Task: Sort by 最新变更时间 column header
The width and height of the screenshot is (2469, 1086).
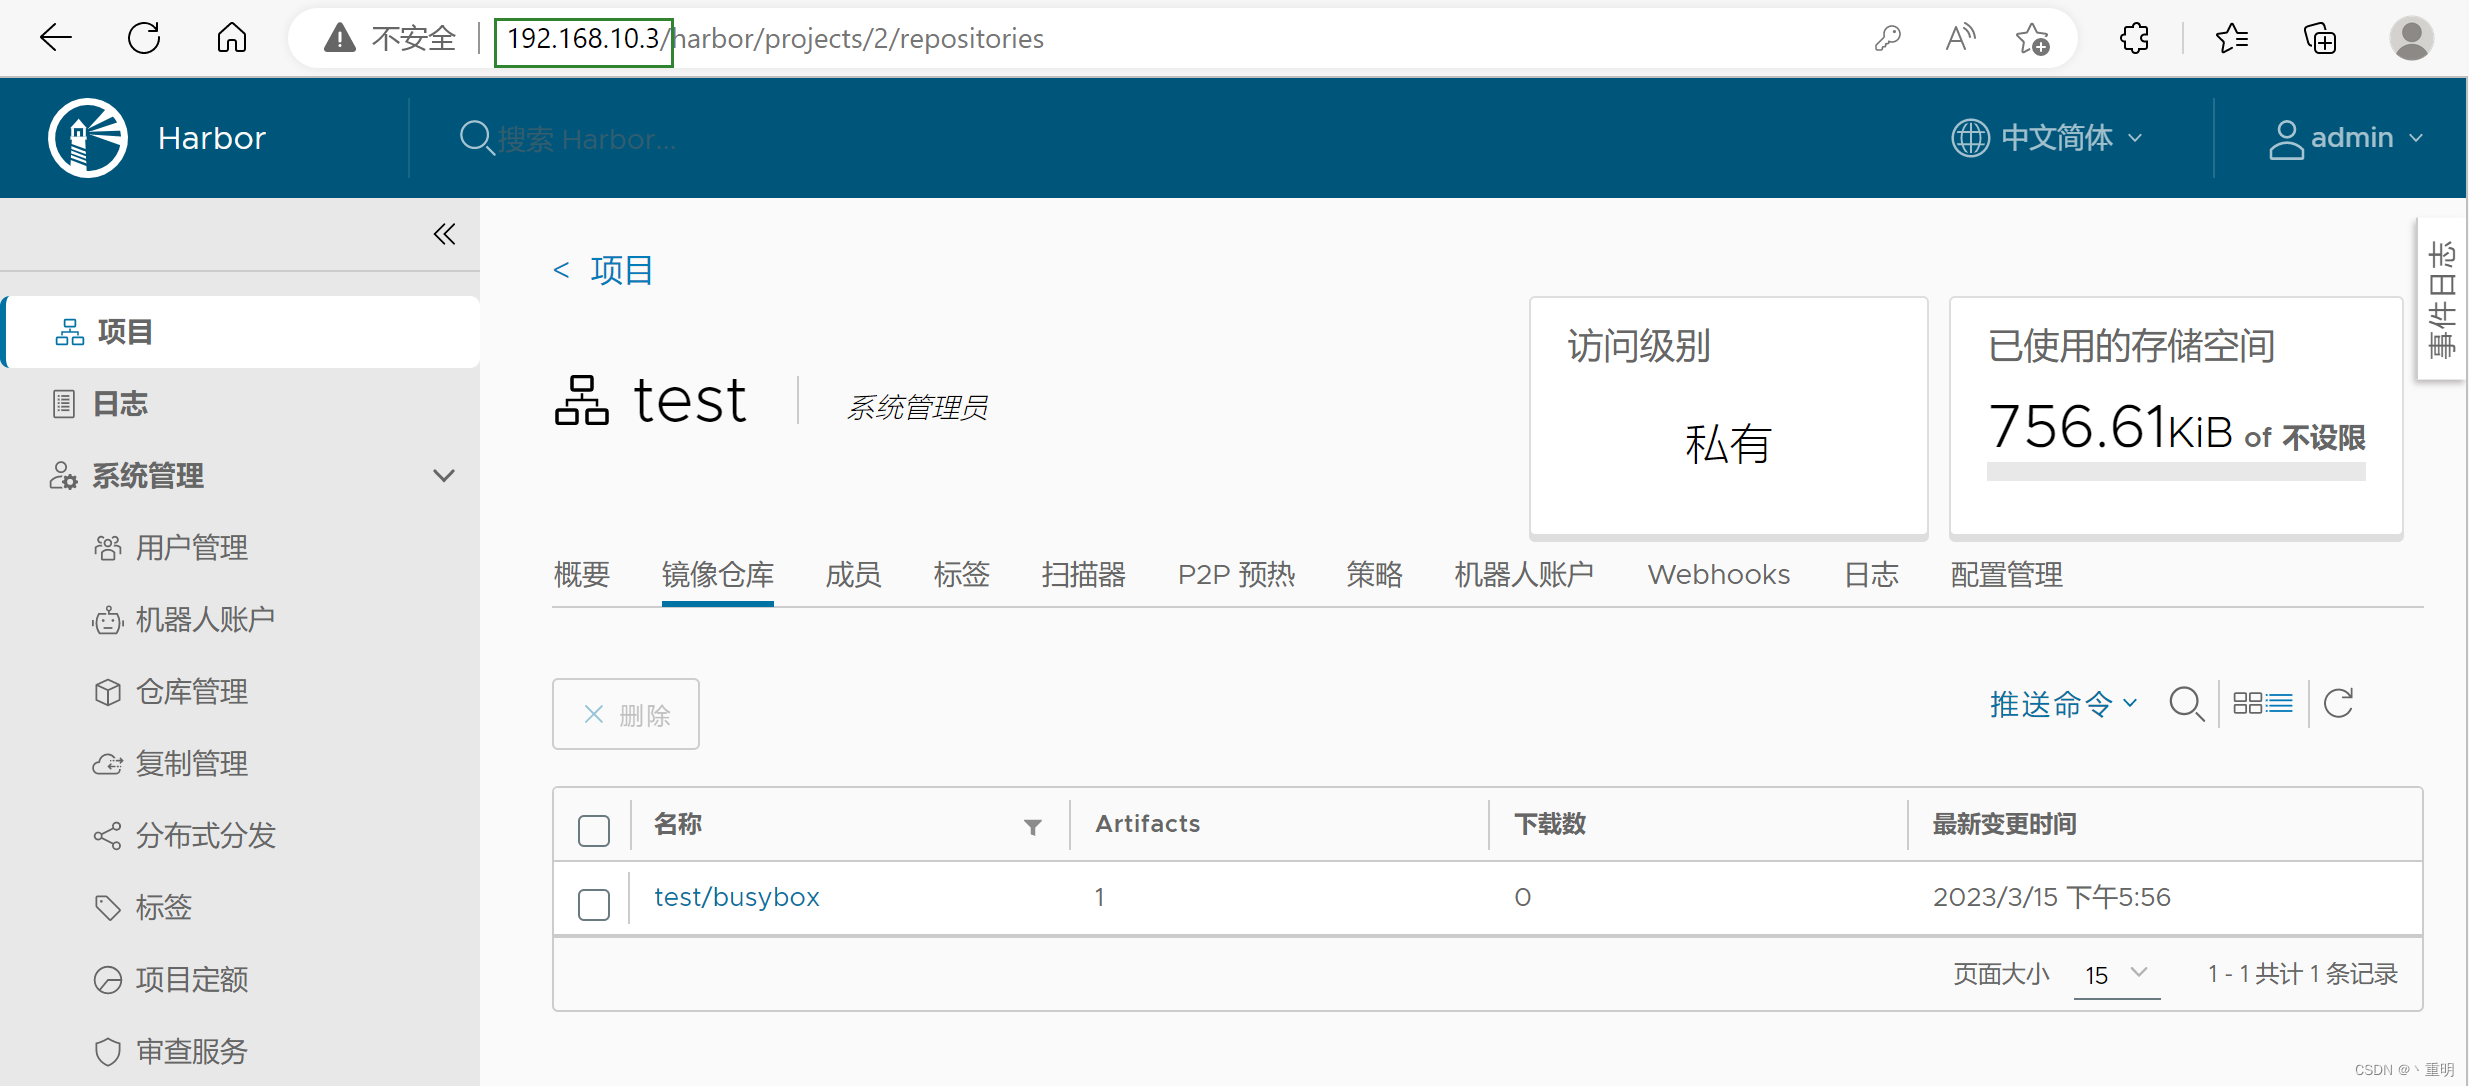Action: 2004,824
